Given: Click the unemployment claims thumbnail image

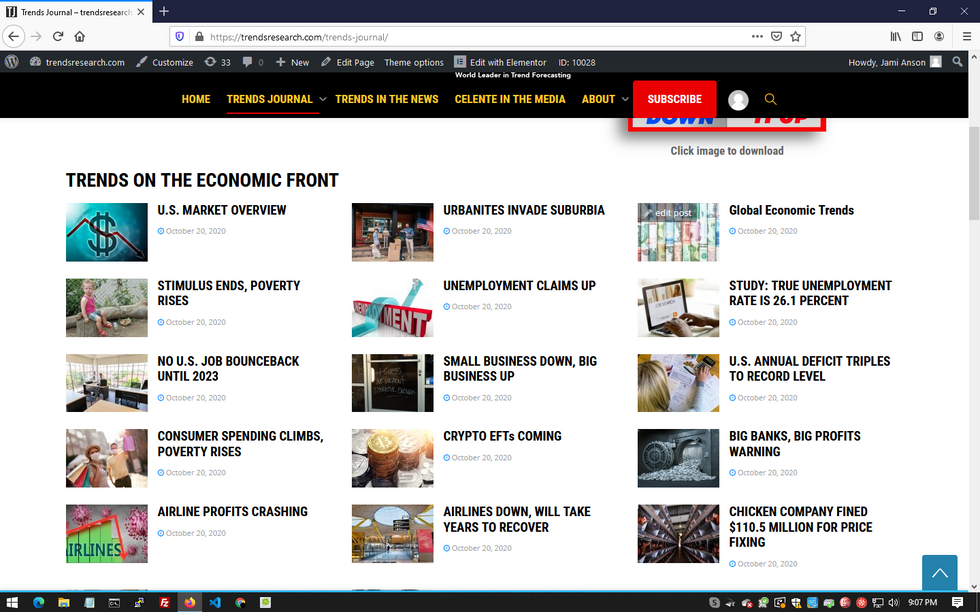Looking at the screenshot, I should point(392,308).
